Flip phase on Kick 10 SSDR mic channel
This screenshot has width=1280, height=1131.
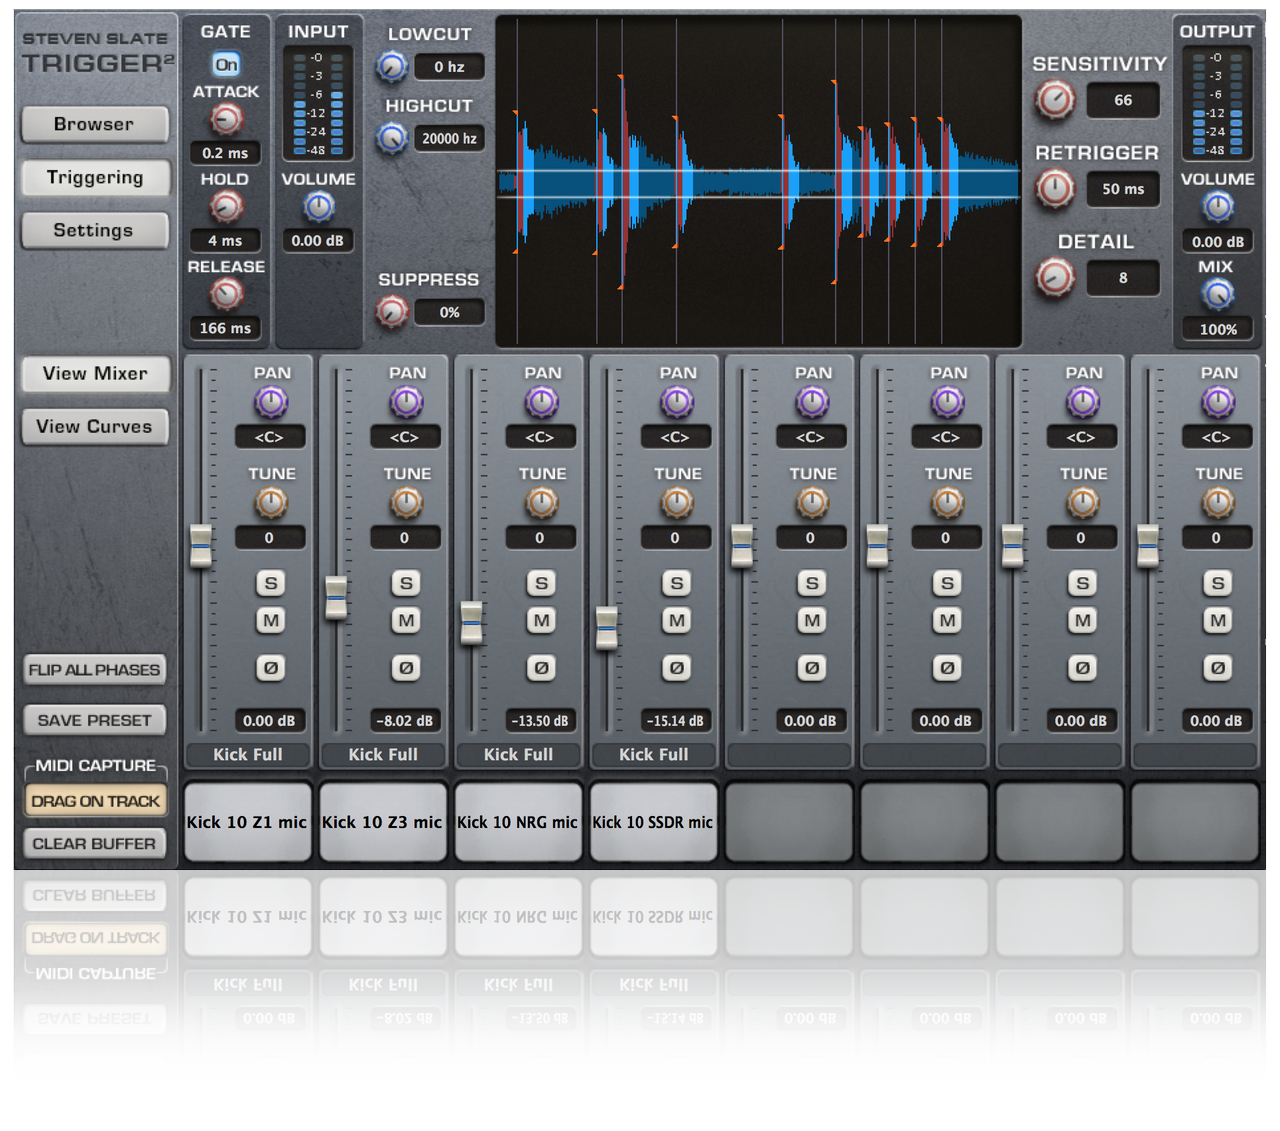point(677,668)
